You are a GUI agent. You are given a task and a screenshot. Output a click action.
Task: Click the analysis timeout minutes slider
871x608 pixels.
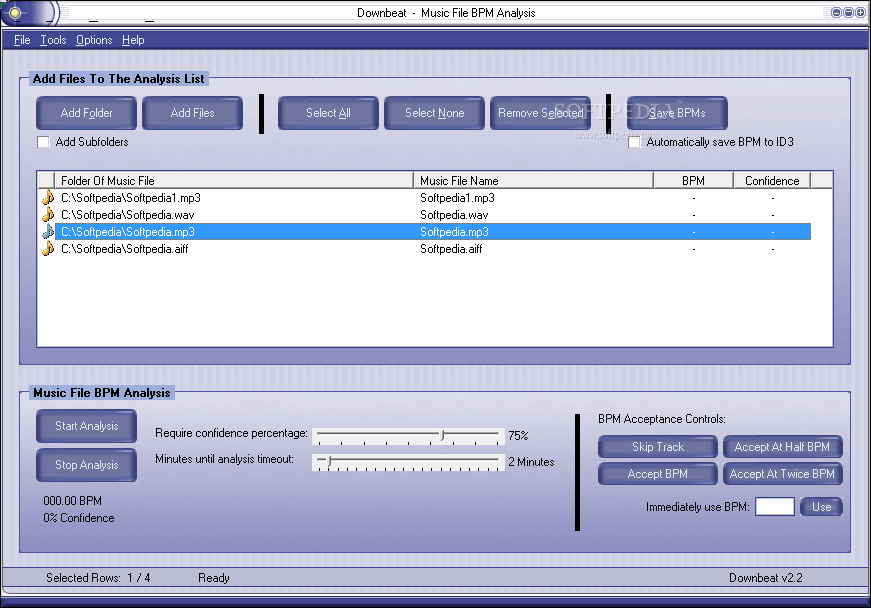[408, 462]
